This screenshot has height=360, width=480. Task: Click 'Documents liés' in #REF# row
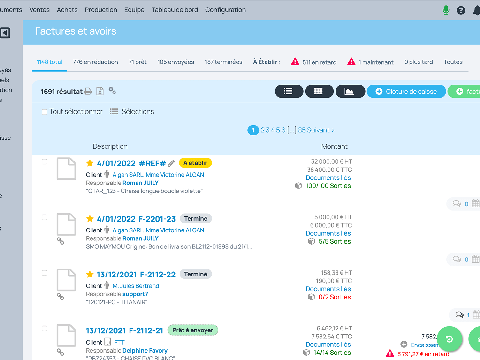[328, 178]
